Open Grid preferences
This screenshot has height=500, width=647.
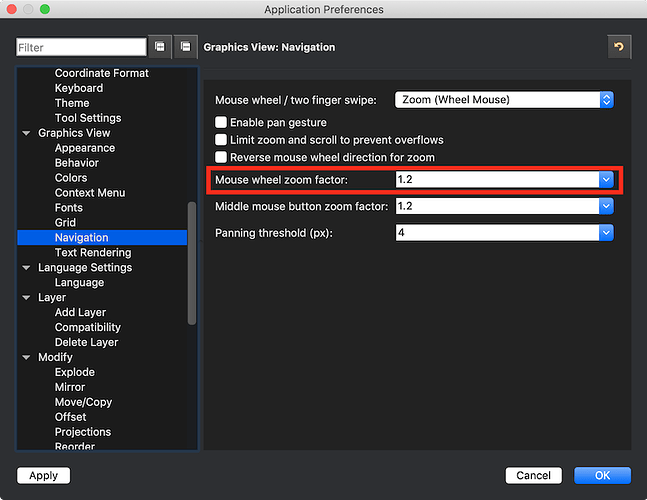pyautogui.click(x=65, y=222)
